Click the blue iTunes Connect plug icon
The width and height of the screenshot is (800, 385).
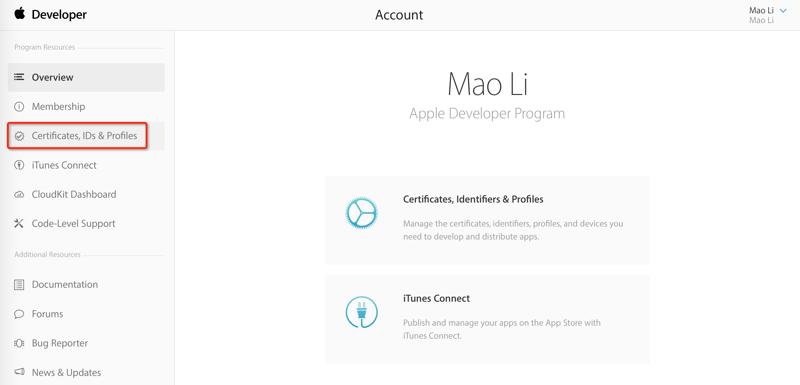(x=361, y=312)
